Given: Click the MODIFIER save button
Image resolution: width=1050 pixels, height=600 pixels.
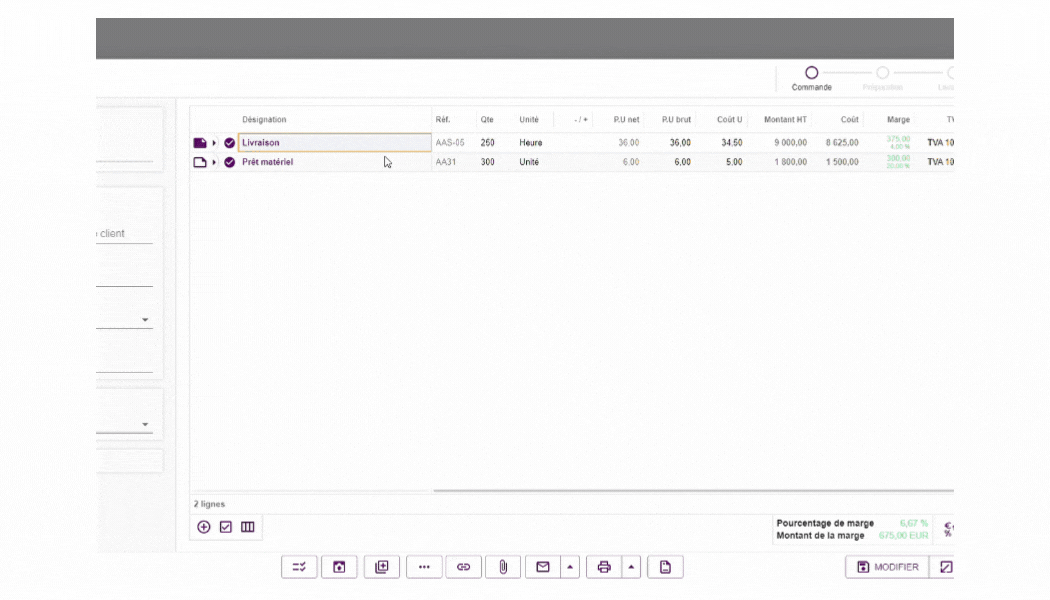Looking at the screenshot, I should click(x=887, y=567).
